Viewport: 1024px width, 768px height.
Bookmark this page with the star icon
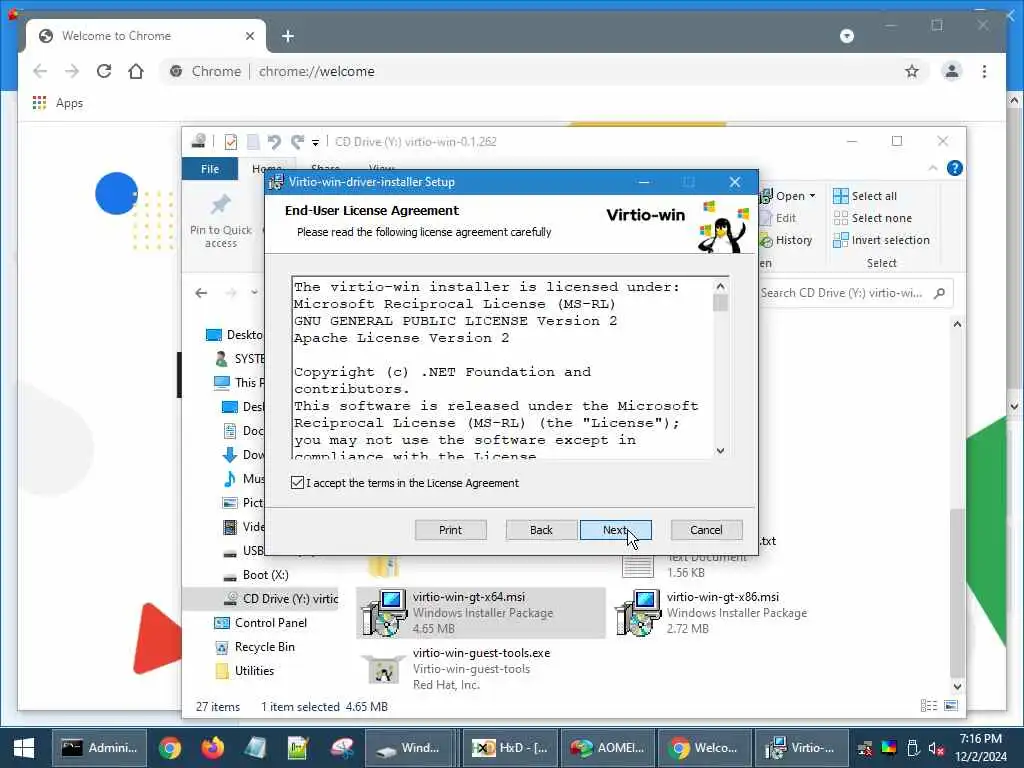912,71
